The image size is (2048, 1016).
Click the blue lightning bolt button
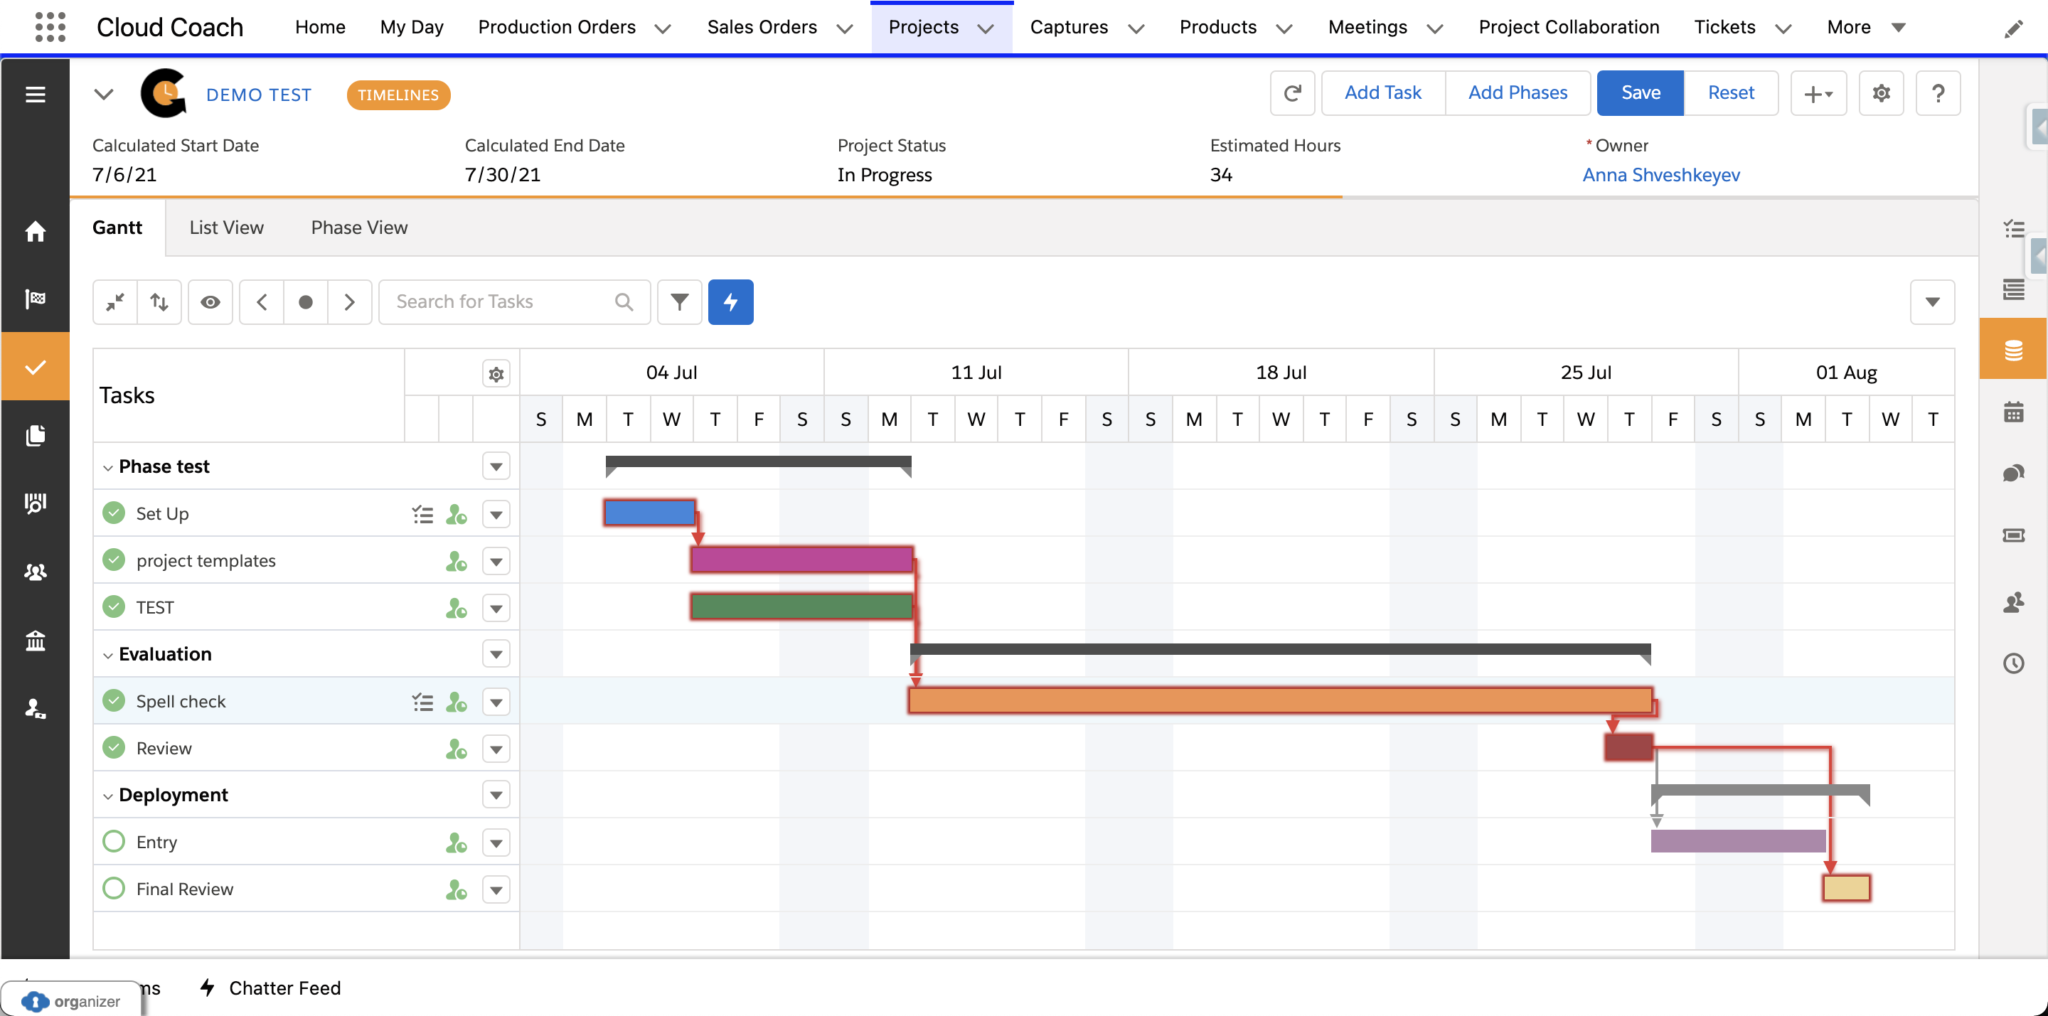pyautogui.click(x=731, y=302)
